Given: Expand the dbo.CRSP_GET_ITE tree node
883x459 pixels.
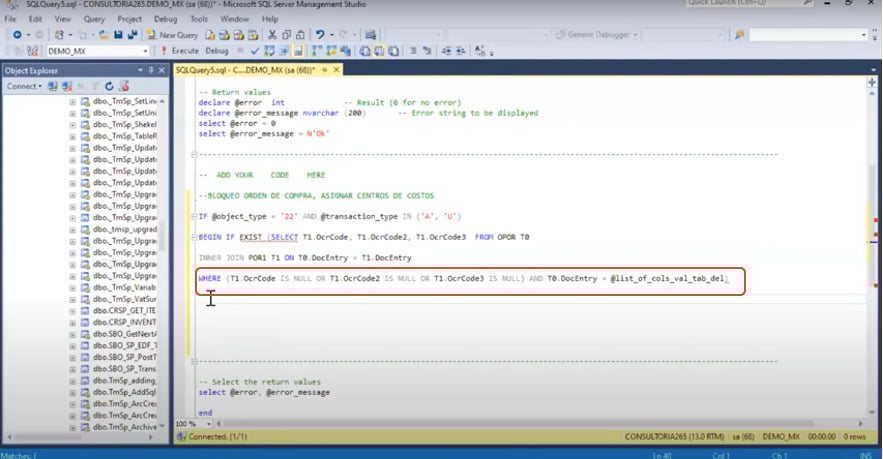Looking at the screenshot, I should 72,311.
